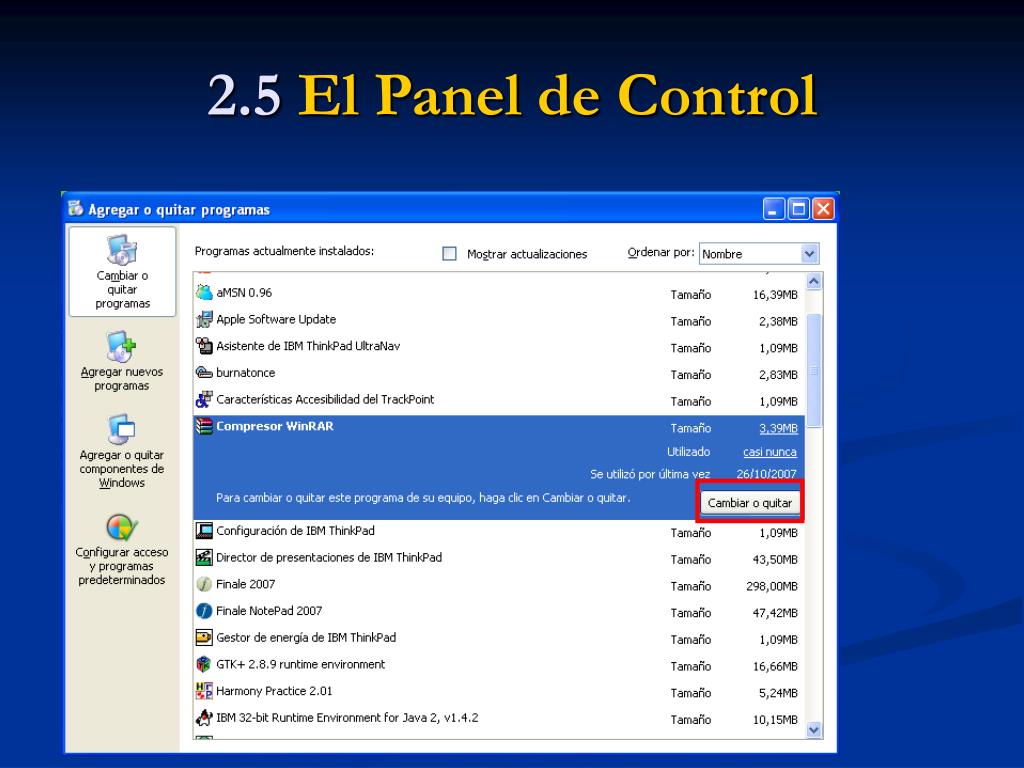Image resolution: width=1024 pixels, height=768 pixels.
Task: Click the vertical scrollbar thumb
Action: click(x=814, y=371)
